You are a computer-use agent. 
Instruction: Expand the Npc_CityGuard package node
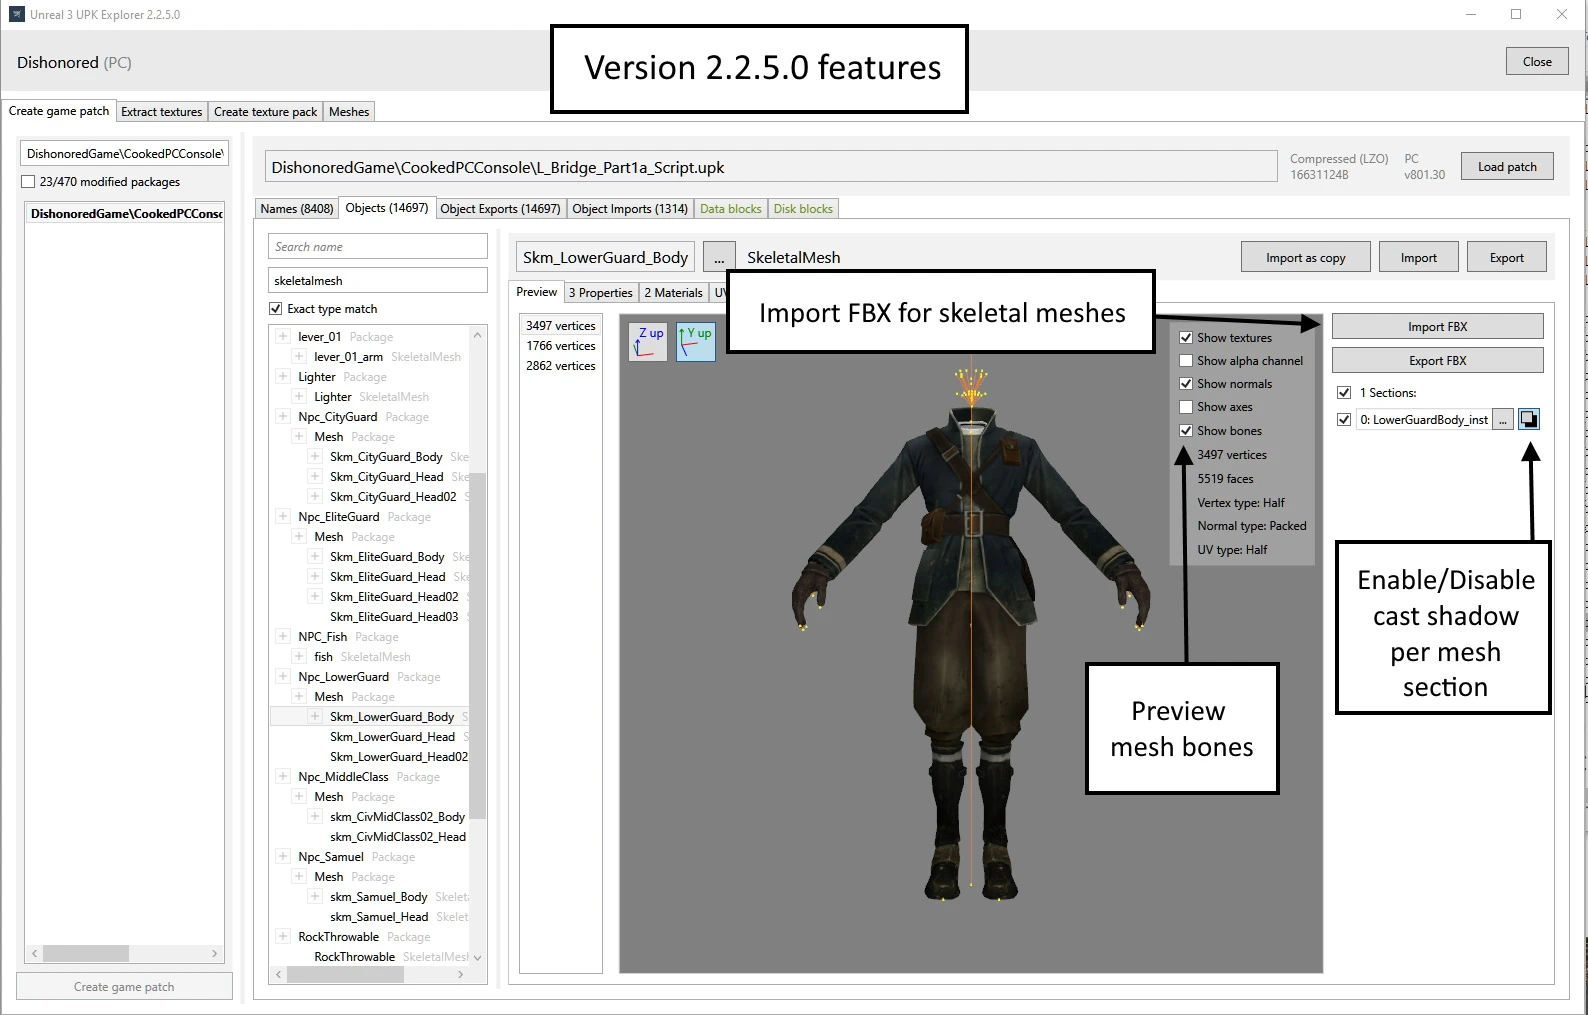pyautogui.click(x=283, y=417)
